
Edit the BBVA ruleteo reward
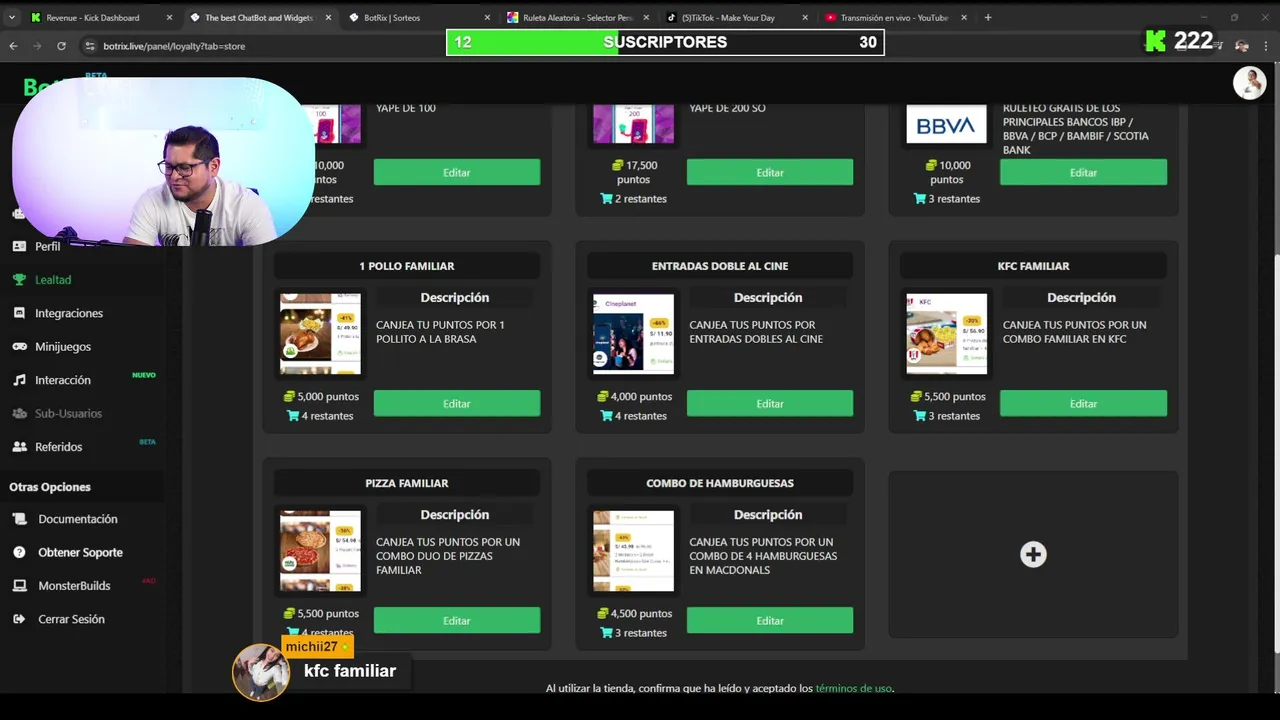click(1083, 172)
